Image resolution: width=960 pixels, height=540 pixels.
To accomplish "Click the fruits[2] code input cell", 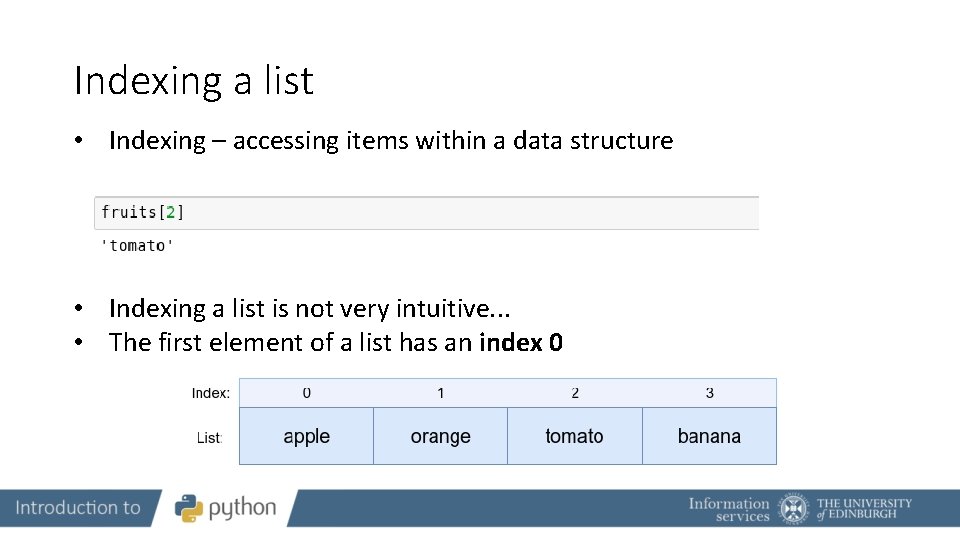I will click(426, 212).
